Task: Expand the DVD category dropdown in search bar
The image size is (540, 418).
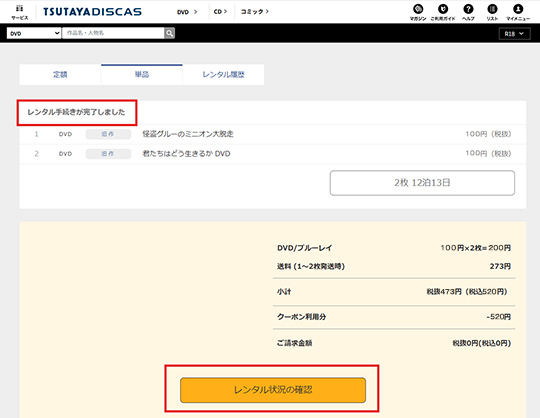Action: (34, 33)
